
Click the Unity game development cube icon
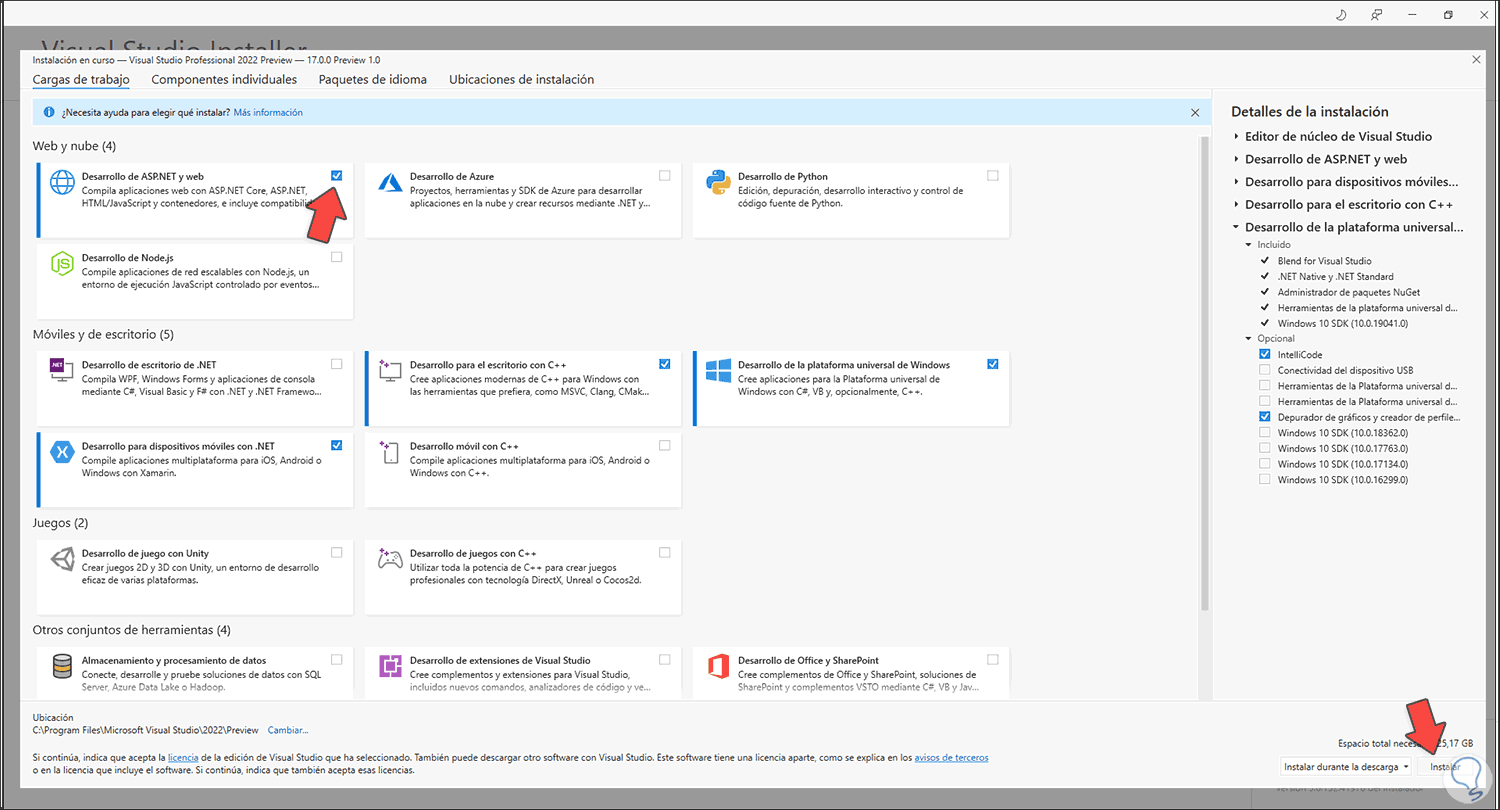[62, 559]
